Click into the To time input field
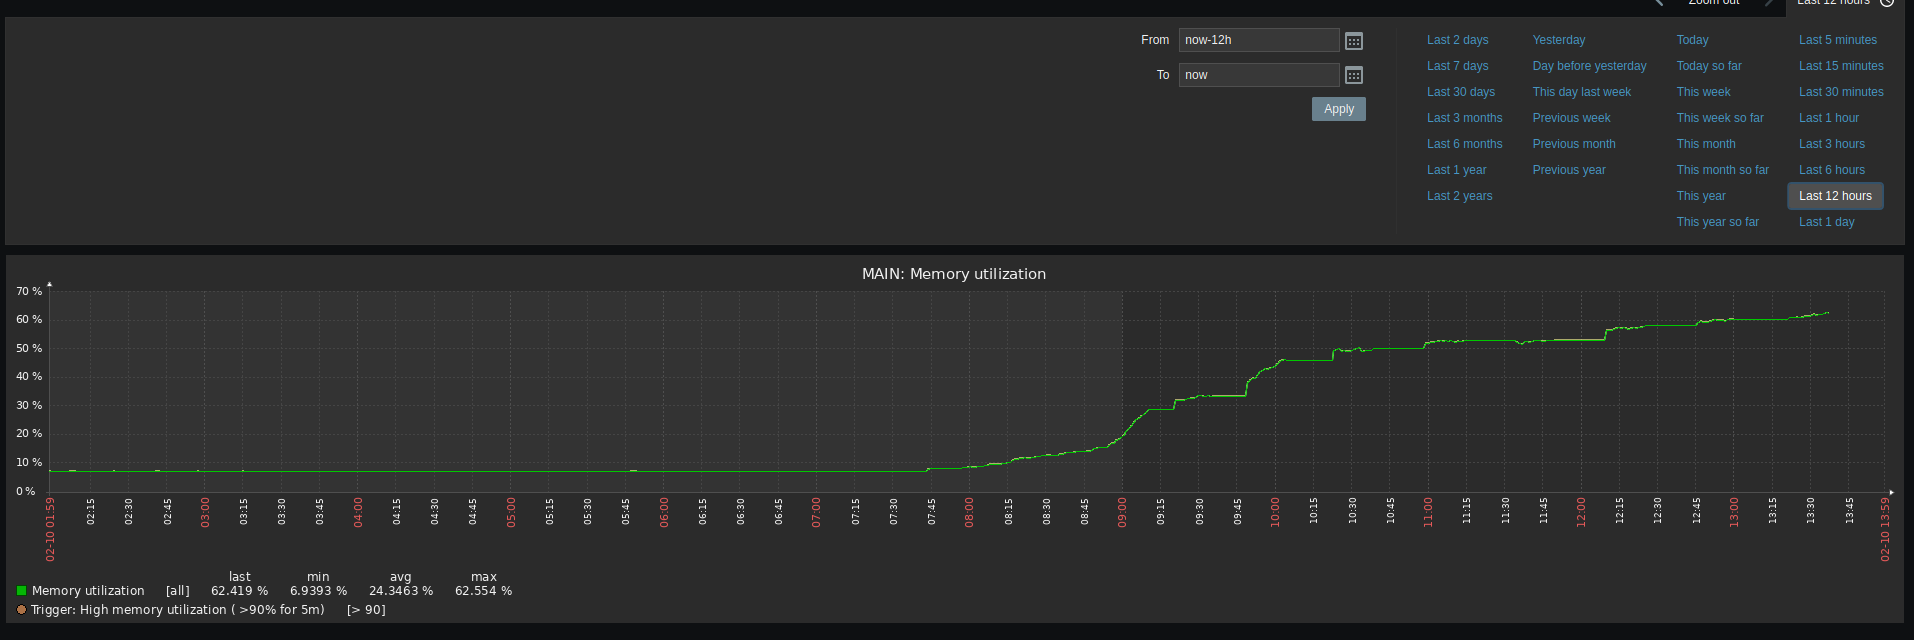 [1258, 75]
